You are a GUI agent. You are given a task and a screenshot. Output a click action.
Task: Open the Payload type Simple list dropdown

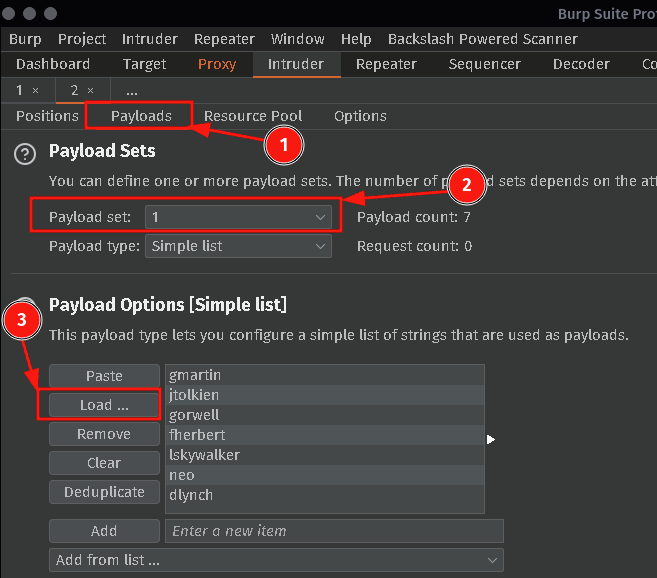(238, 245)
